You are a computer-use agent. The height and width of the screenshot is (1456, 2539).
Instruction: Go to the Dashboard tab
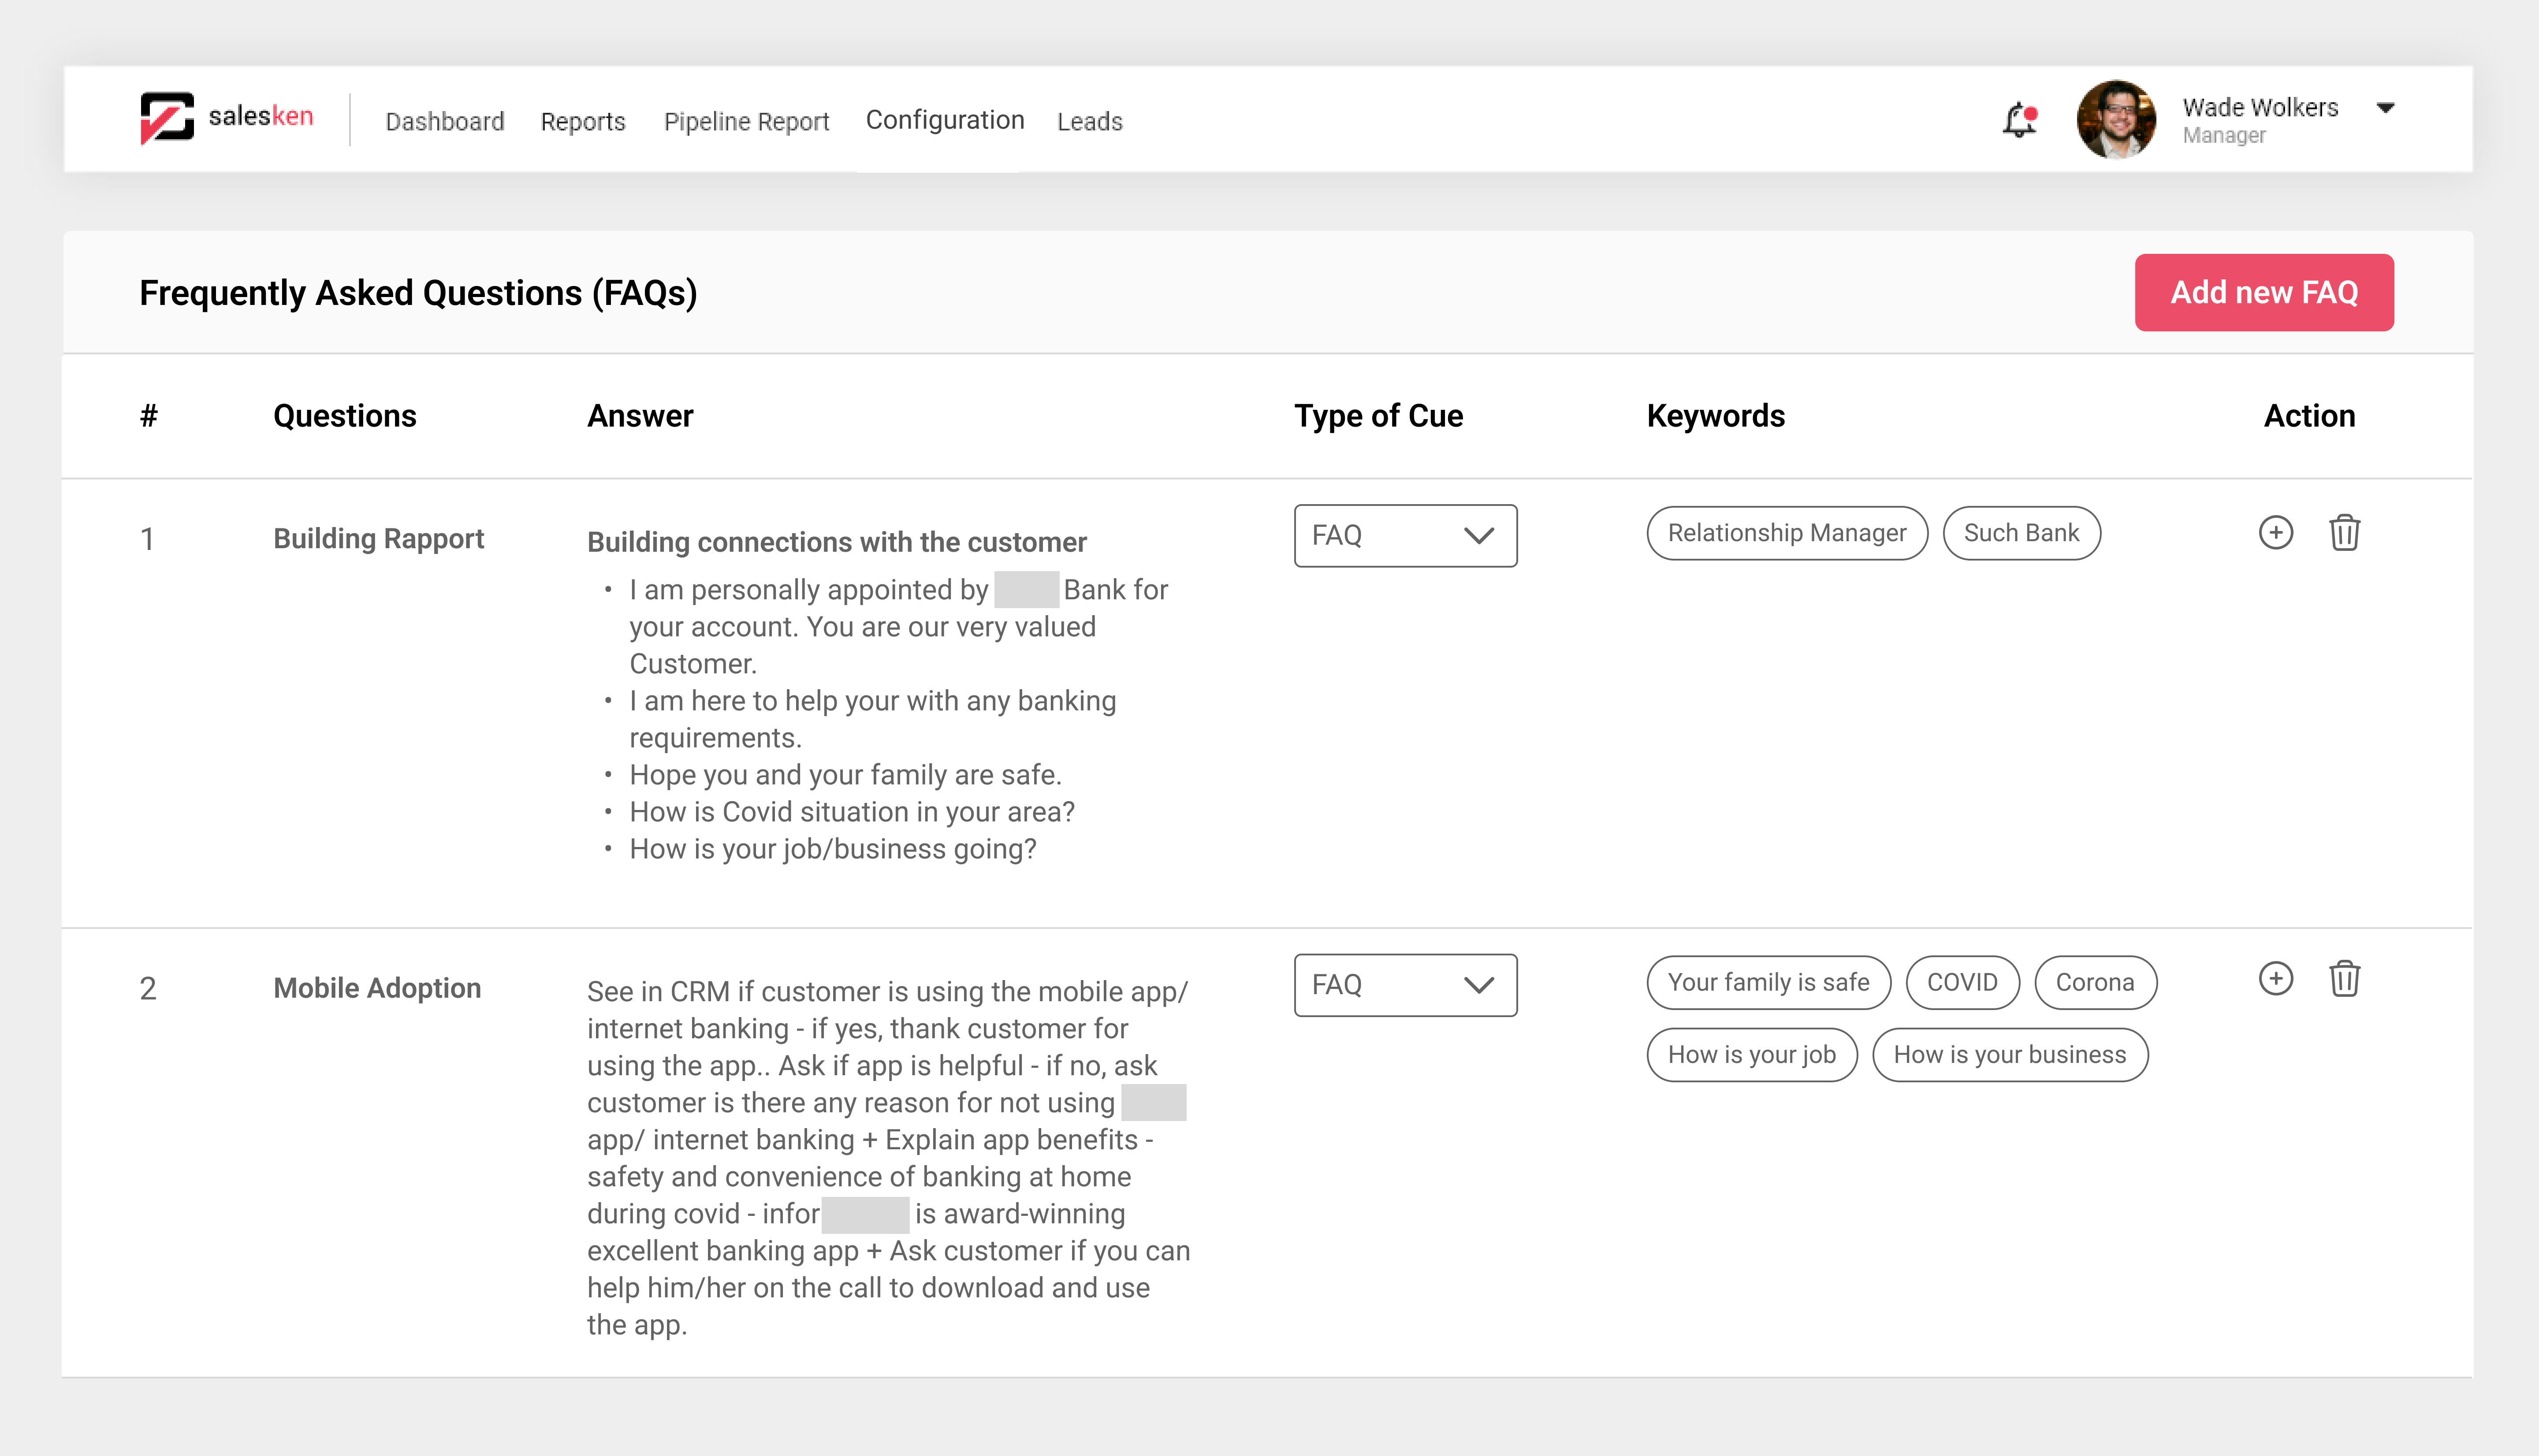[x=445, y=121]
